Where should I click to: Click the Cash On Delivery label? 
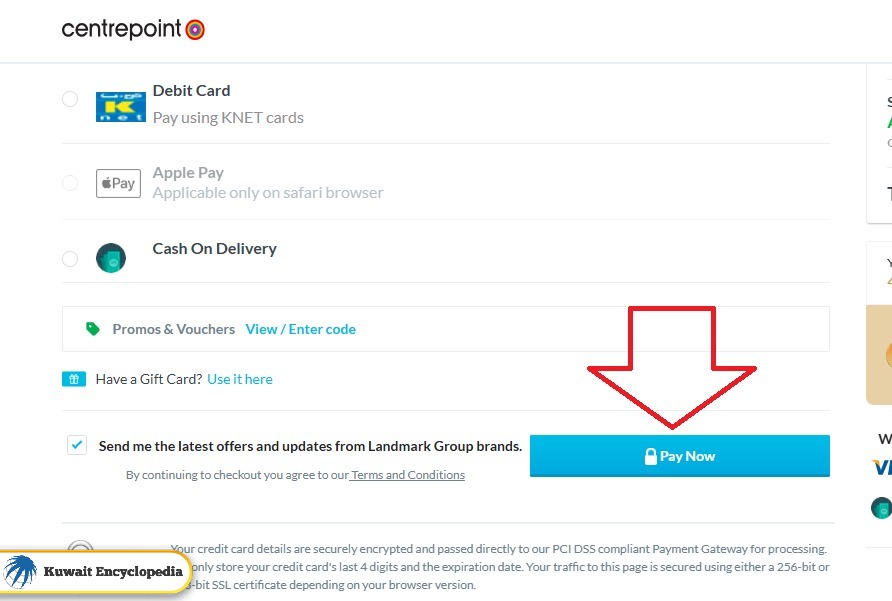tap(214, 248)
